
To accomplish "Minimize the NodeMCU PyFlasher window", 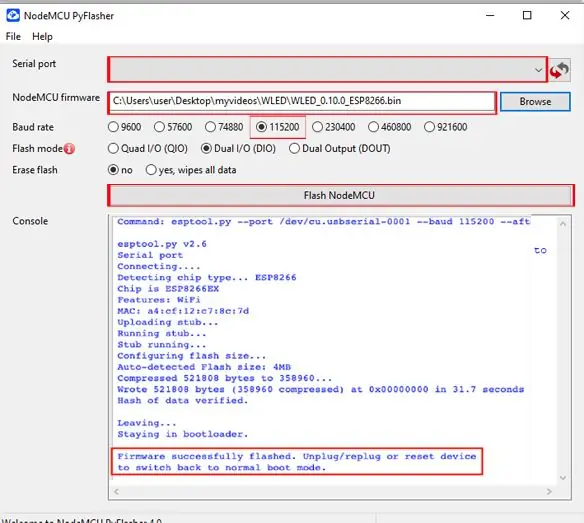I will click(490, 15).
